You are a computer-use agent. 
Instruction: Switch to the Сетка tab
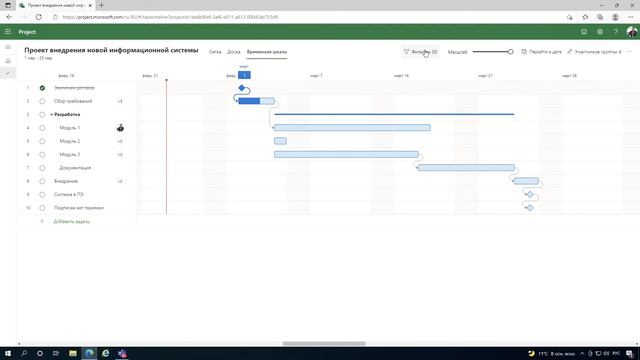[215, 52]
